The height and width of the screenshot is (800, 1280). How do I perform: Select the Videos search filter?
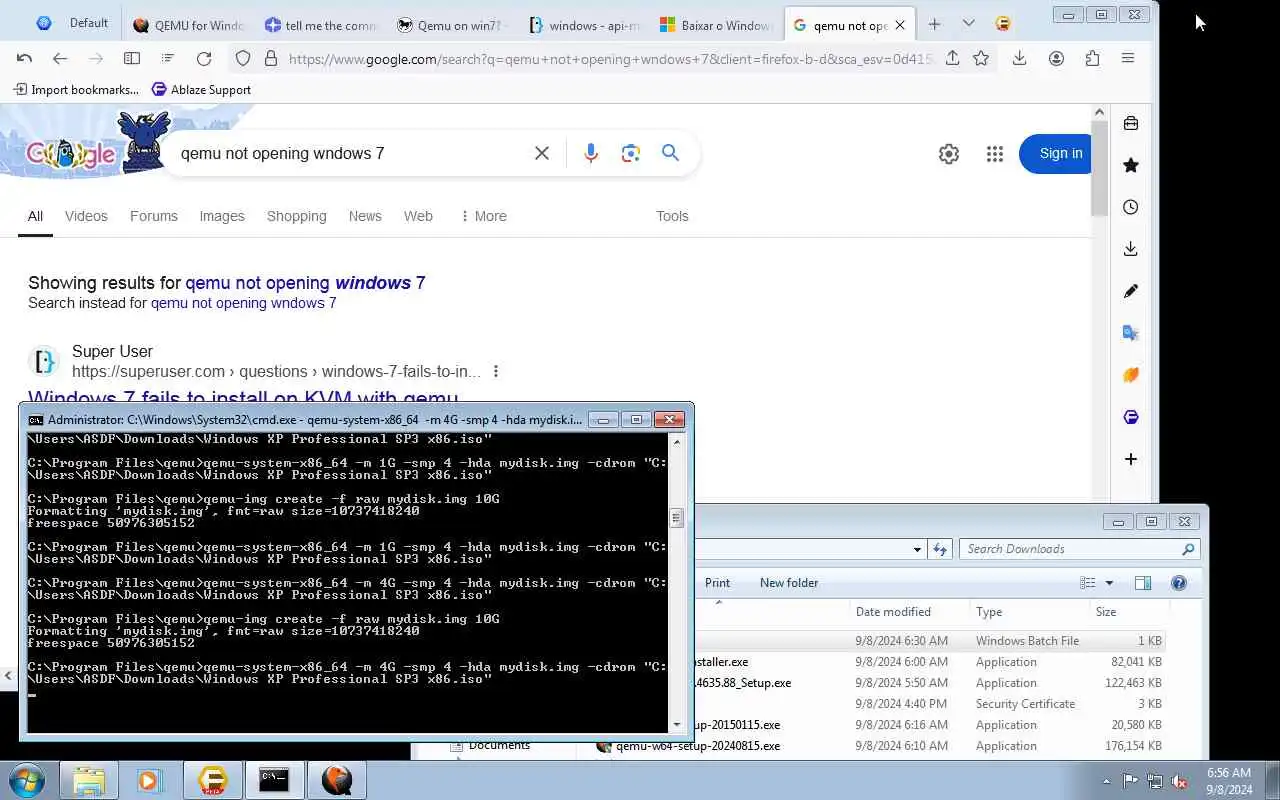tap(86, 216)
